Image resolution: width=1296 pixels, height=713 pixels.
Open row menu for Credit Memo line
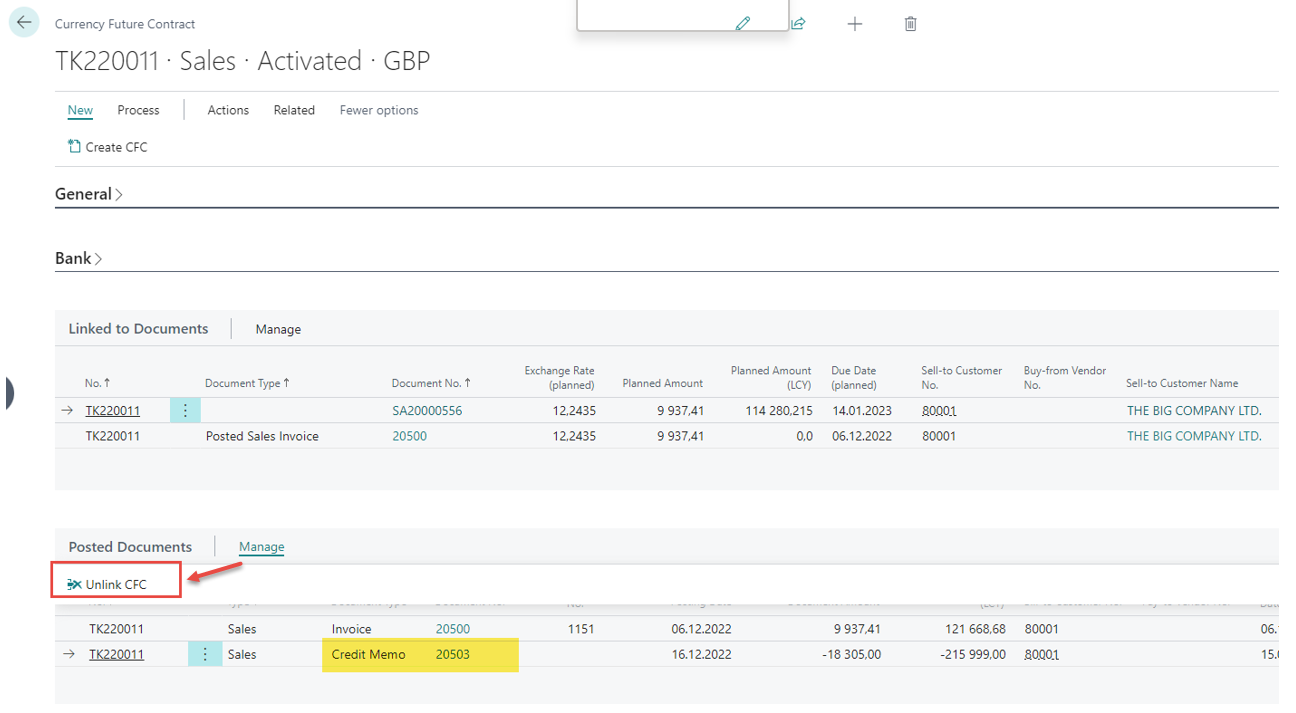(x=204, y=654)
